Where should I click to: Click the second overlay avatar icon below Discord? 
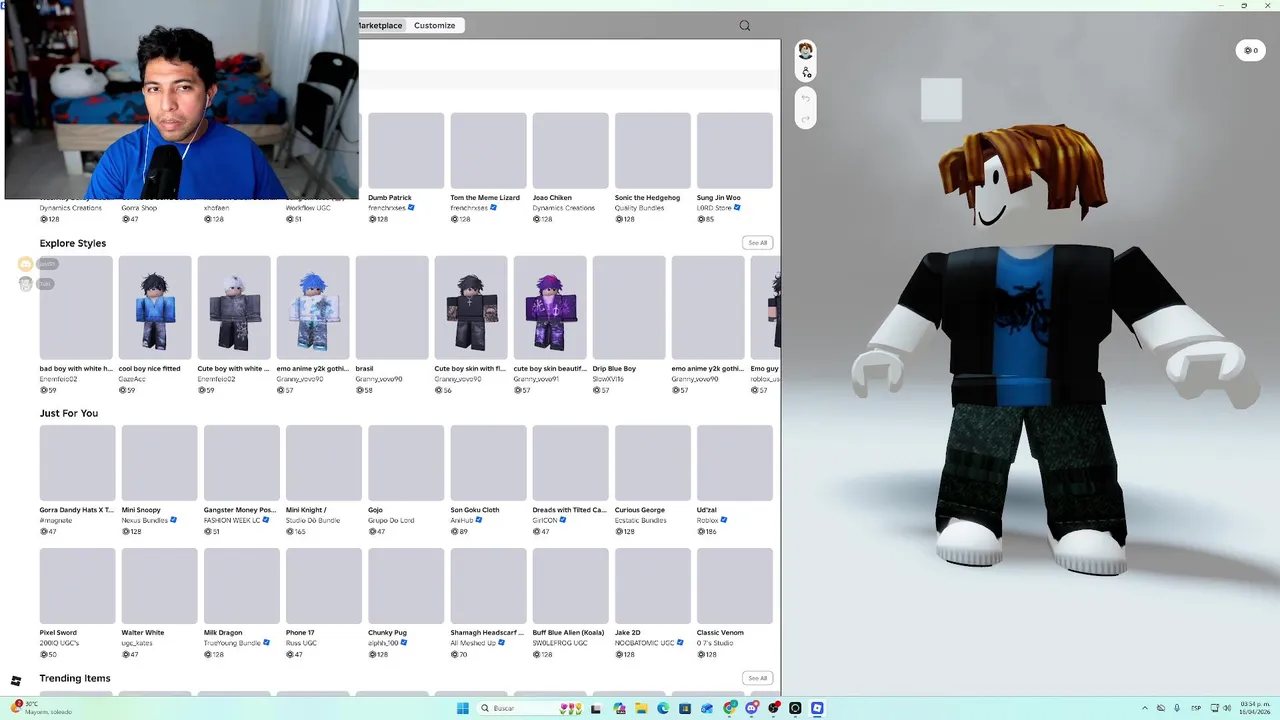pyautogui.click(x=26, y=284)
